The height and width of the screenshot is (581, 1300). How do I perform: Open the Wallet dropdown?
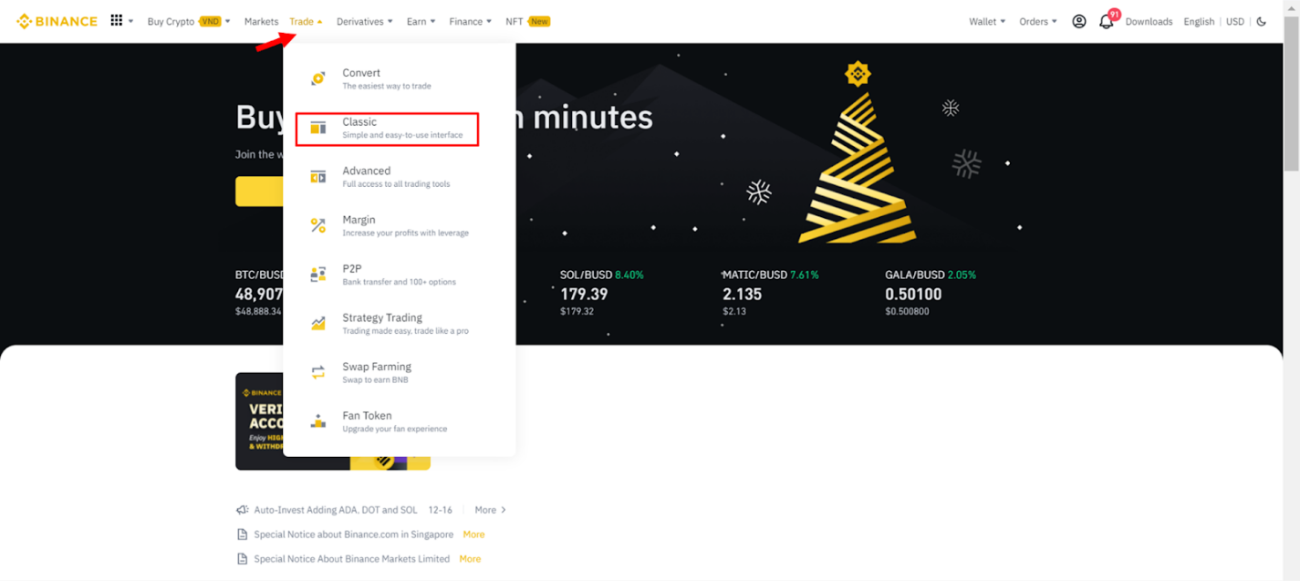click(987, 21)
